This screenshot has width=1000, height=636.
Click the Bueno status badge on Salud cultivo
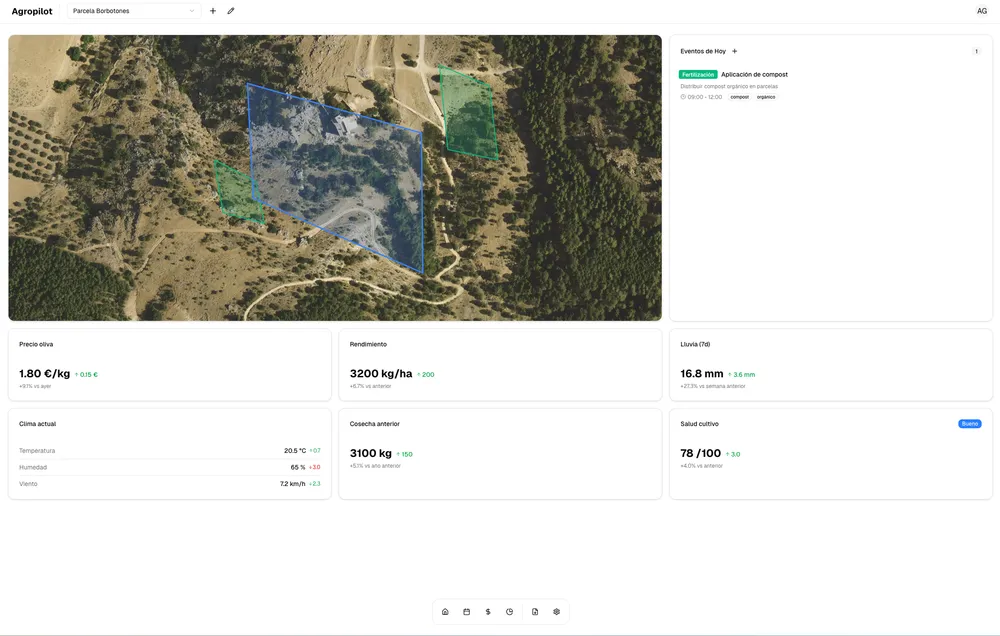[x=968, y=423]
